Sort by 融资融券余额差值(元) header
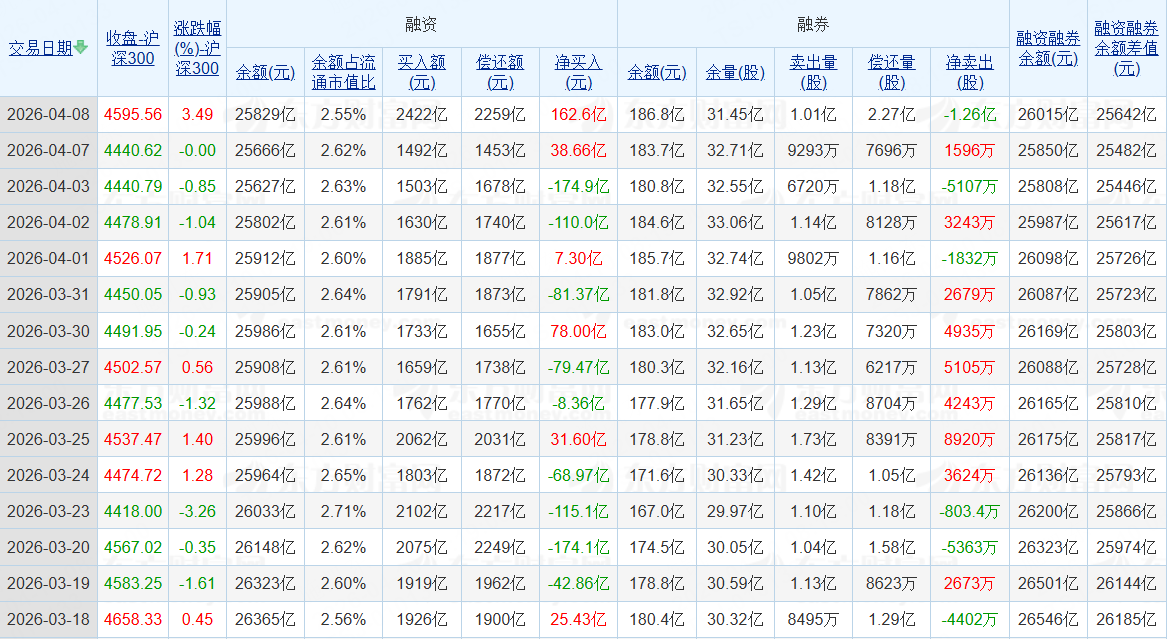The height and width of the screenshot is (639, 1168). coord(1126,48)
